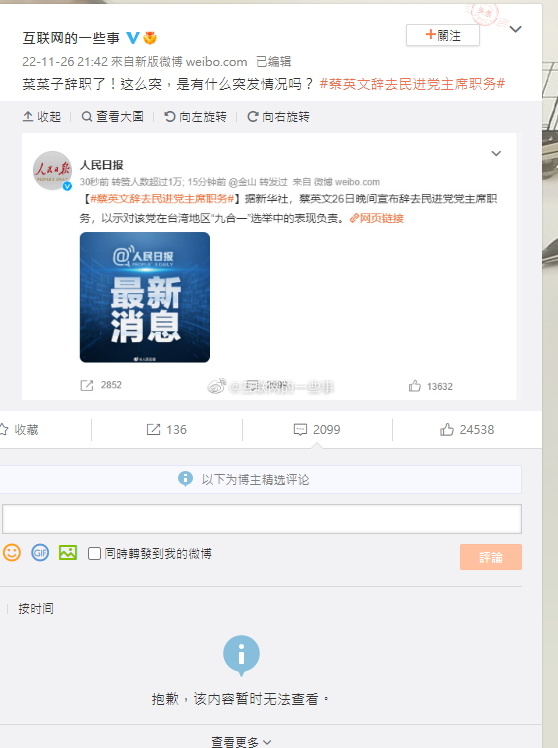558x748 pixels.
Task: Open post options chevron at top right
Action: (515, 29)
